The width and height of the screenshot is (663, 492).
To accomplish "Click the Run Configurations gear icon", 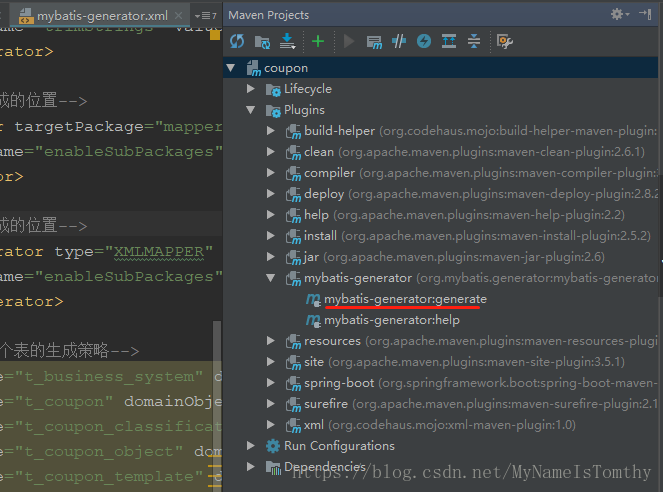I will point(273,446).
